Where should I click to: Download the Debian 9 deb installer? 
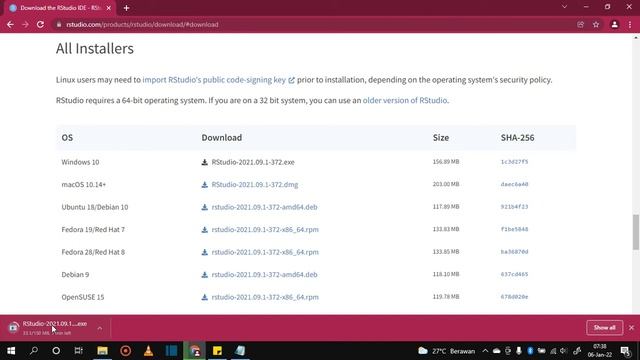264,274
